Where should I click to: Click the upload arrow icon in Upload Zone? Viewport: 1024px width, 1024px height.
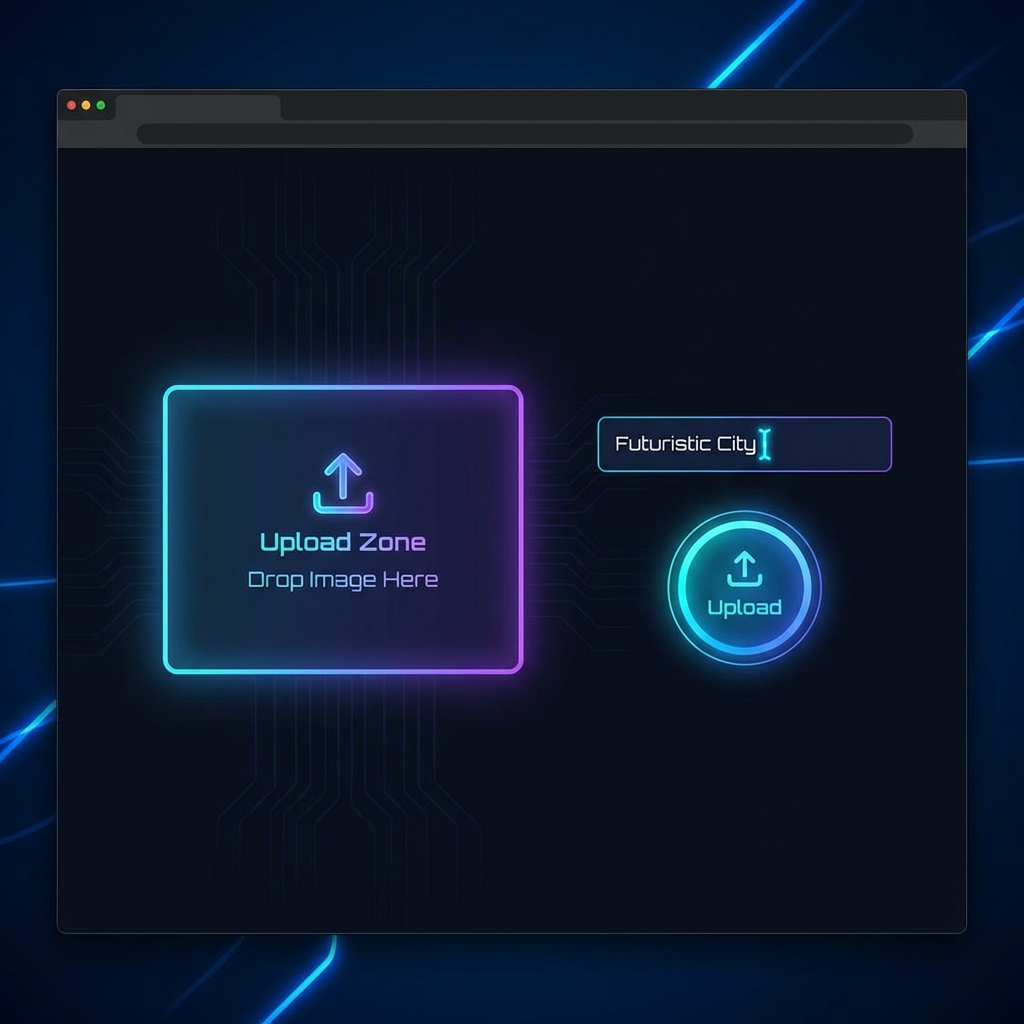[343, 483]
